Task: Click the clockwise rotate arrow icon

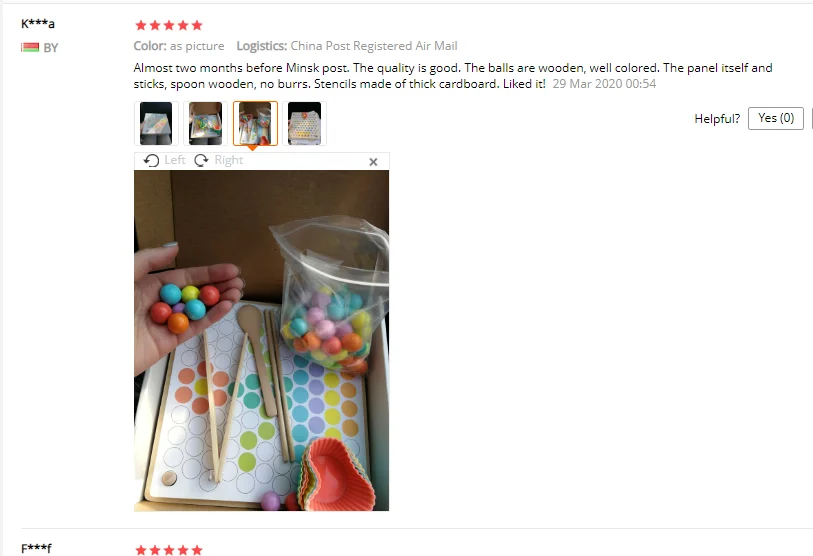Action: [201, 160]
